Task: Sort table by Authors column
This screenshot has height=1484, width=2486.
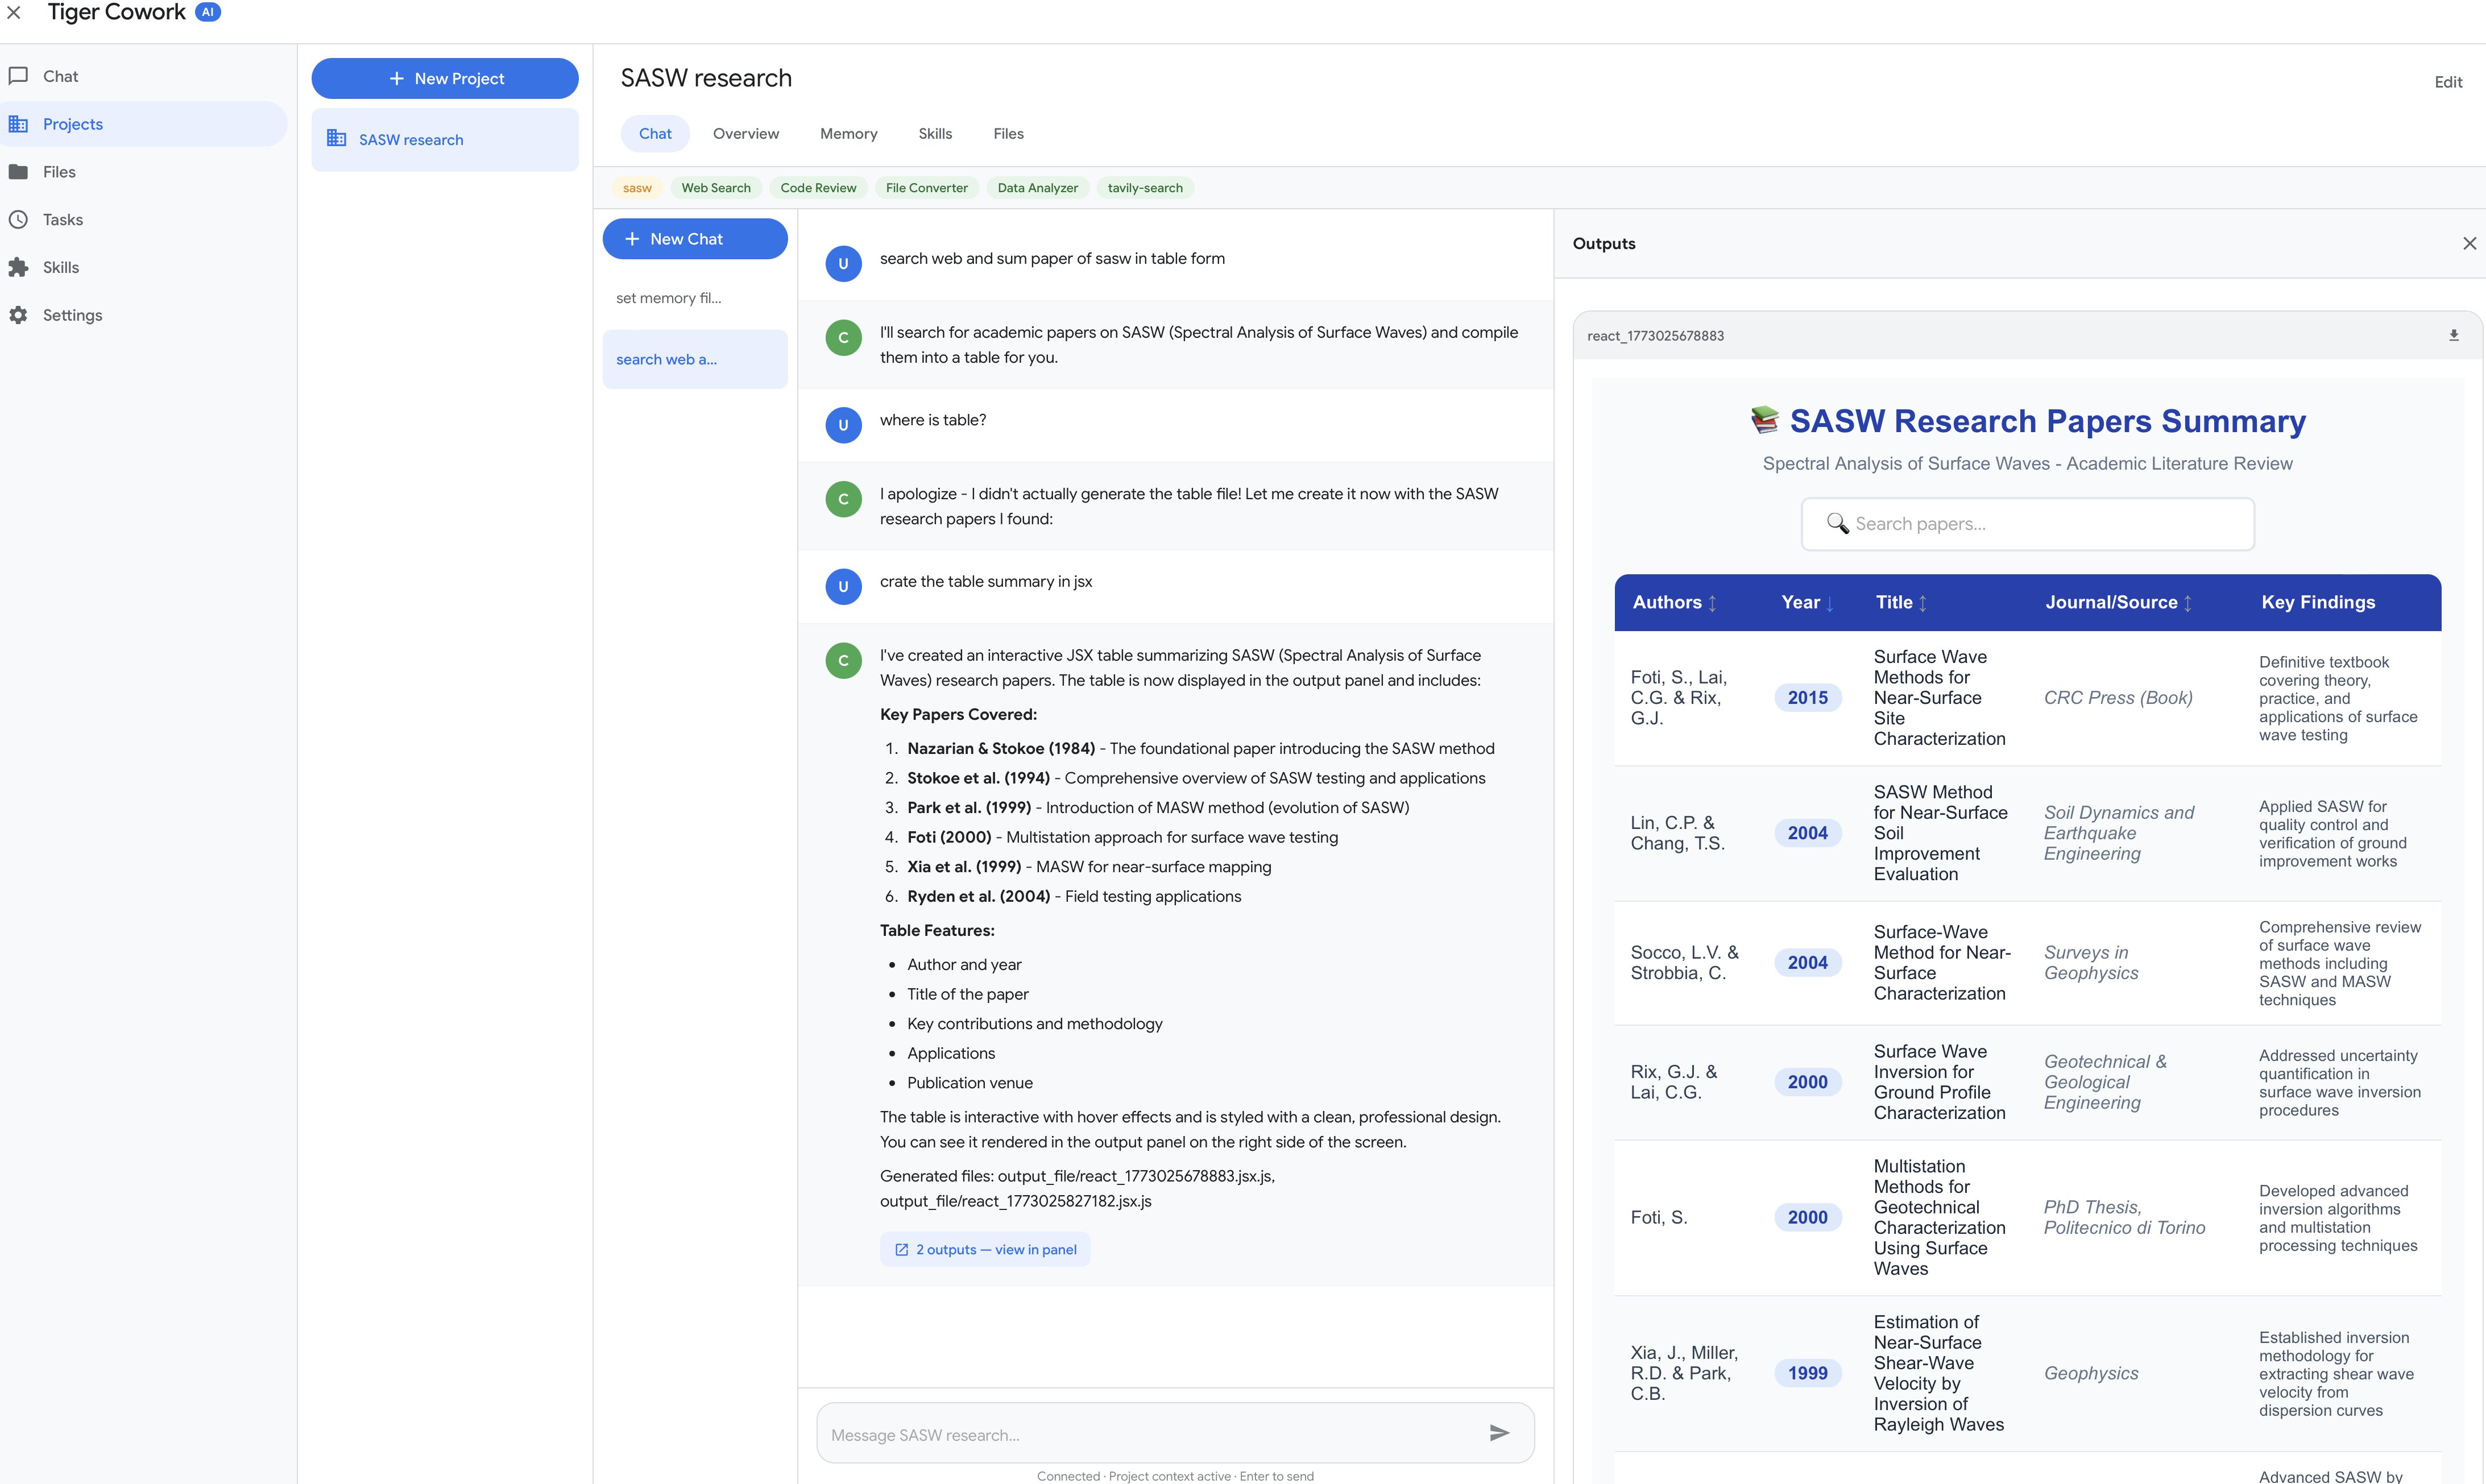Action: [1675, 602]
